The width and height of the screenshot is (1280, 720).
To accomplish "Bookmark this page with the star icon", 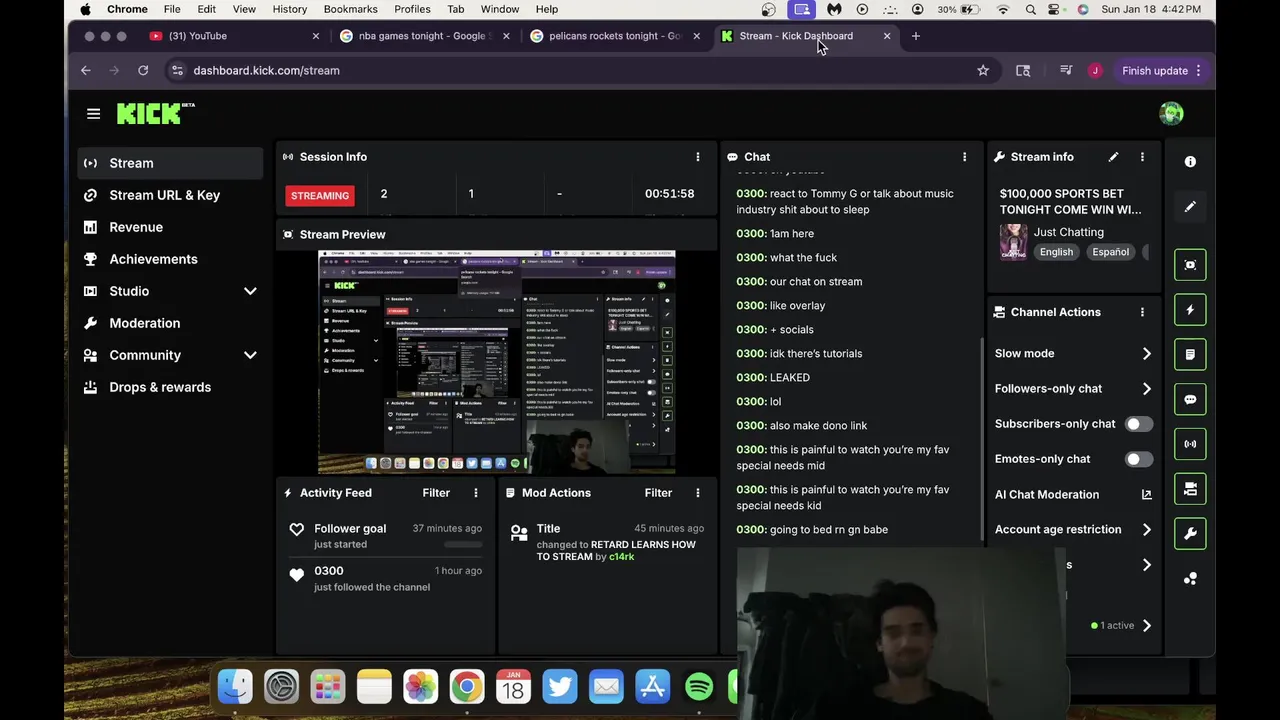I will tap(983, 71).
